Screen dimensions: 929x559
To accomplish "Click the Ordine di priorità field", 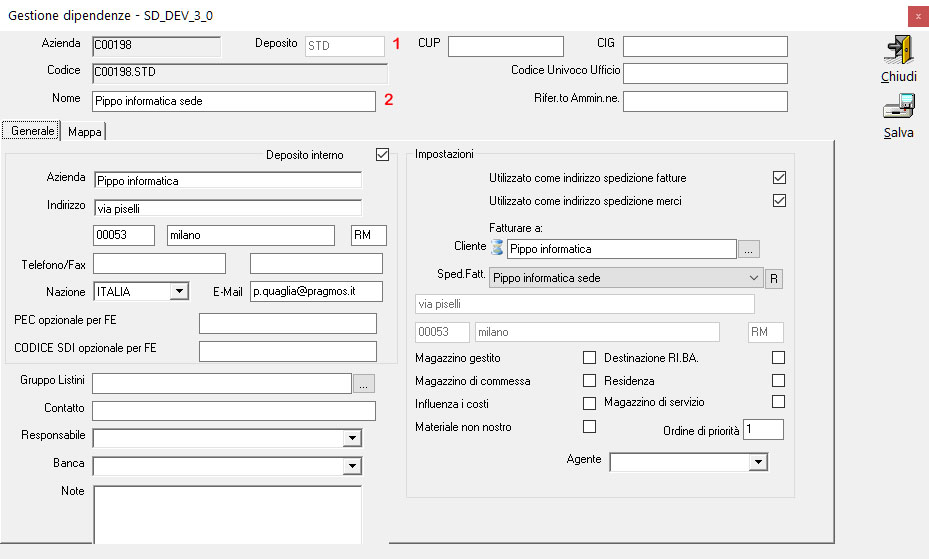I will [x=764, y=429].
